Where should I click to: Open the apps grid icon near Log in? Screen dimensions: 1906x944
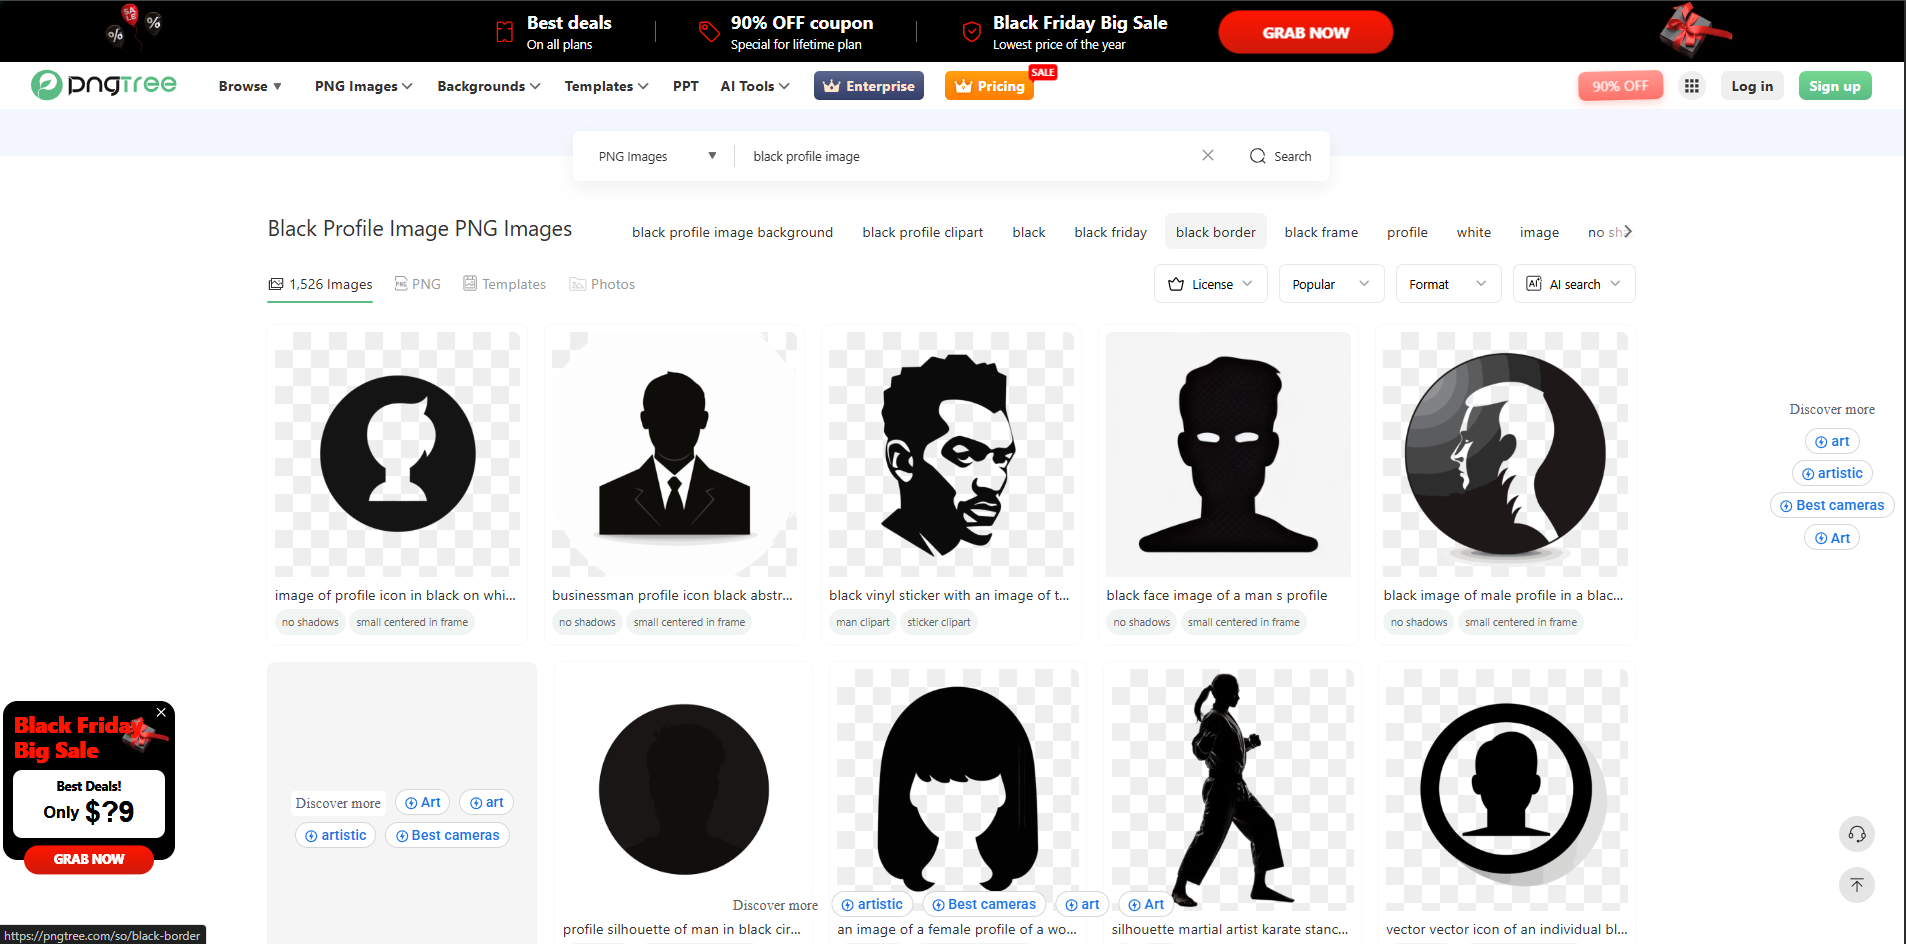coord(1692,86)
